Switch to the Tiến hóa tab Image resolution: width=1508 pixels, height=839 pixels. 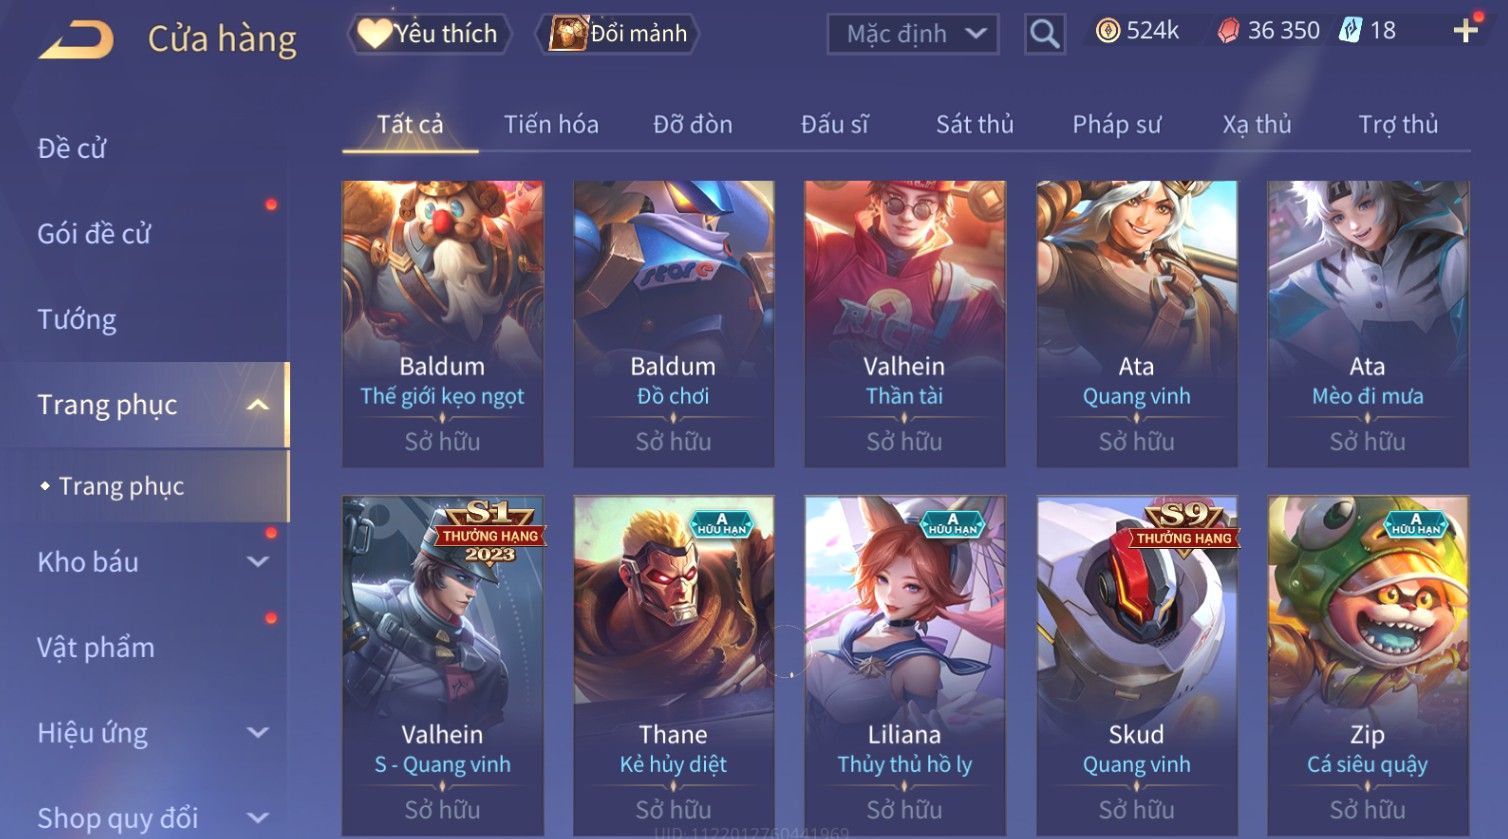[x=551, y=125]
